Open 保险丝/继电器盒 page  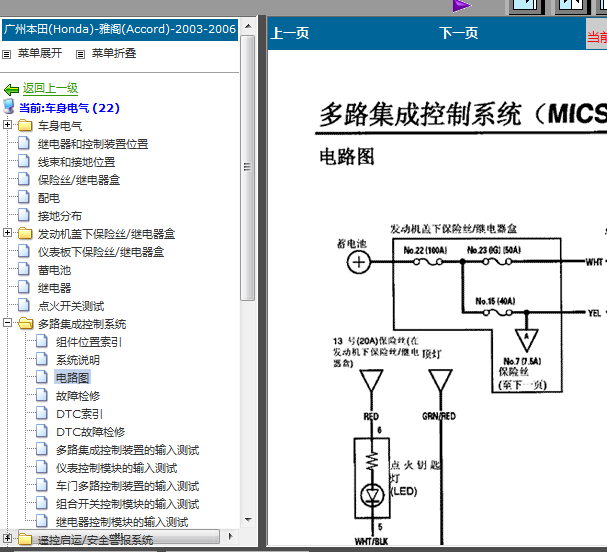pos(79,180)
